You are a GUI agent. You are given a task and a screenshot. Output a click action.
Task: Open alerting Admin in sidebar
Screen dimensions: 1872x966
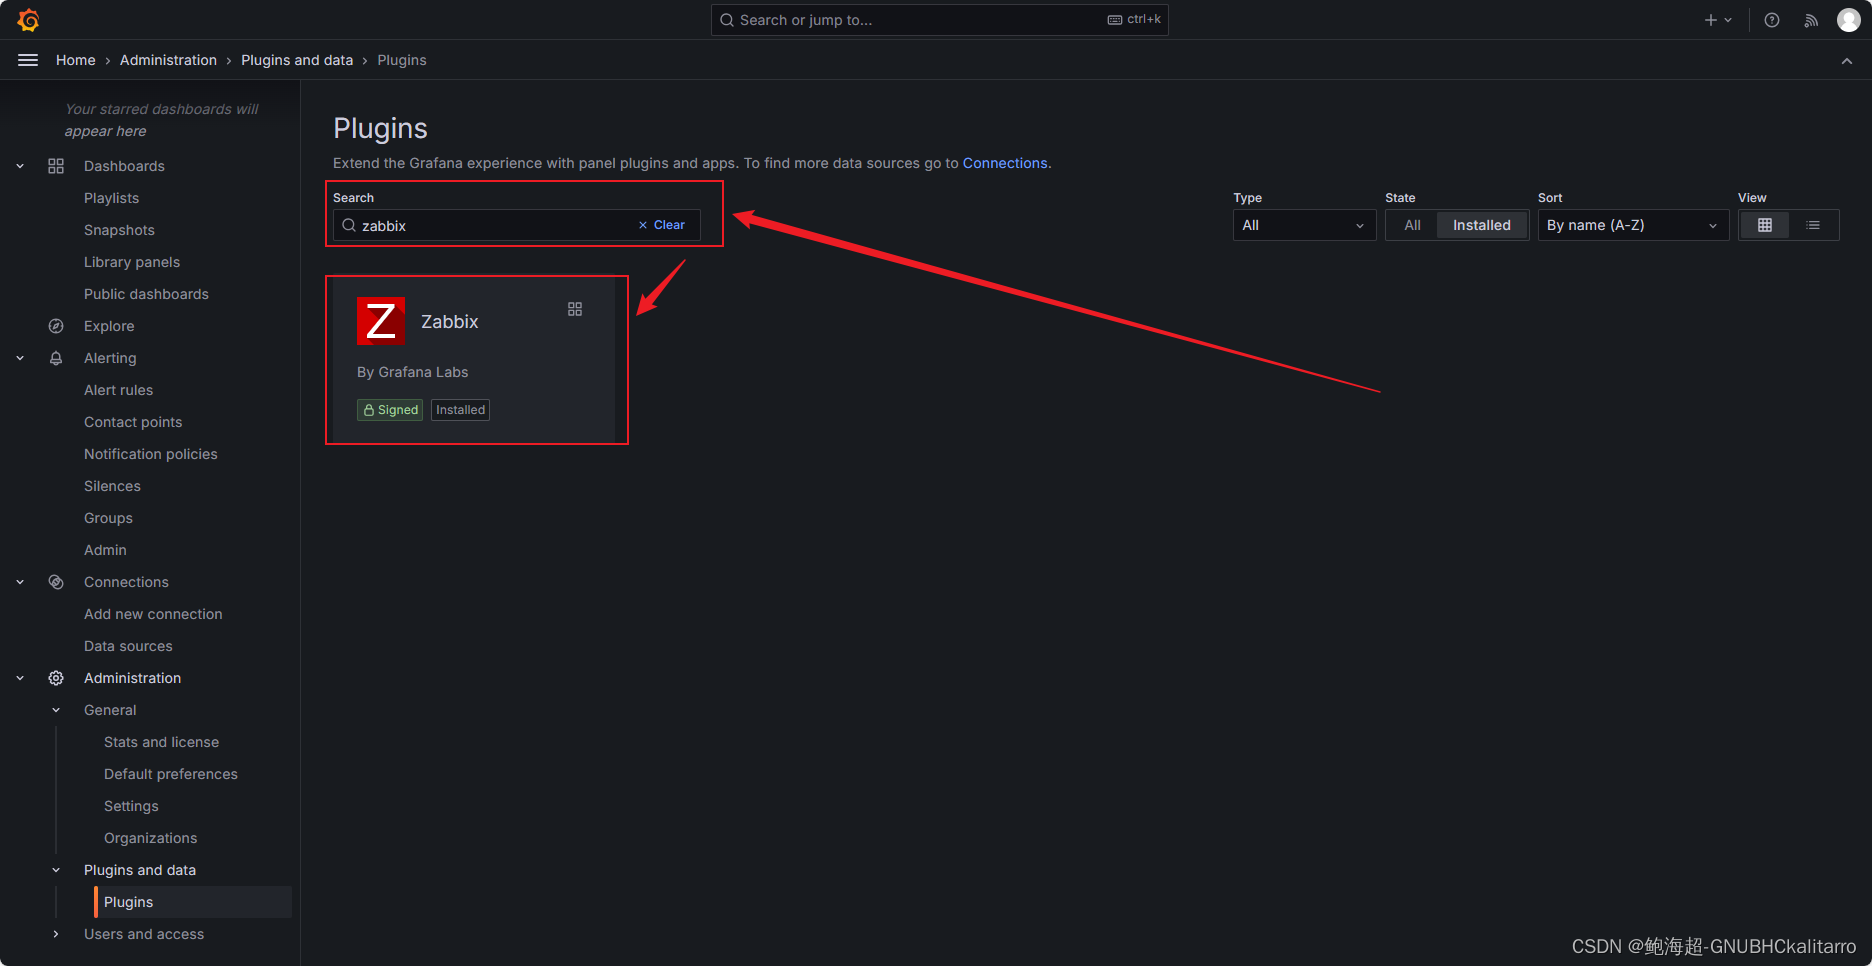[105, 550]
